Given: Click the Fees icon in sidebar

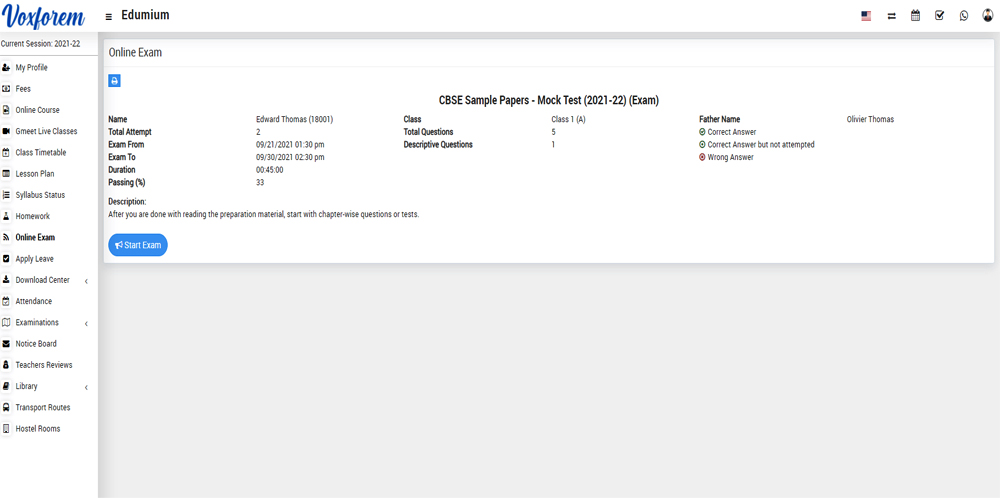Looking at the screenshot, I should tap(7, 89).
